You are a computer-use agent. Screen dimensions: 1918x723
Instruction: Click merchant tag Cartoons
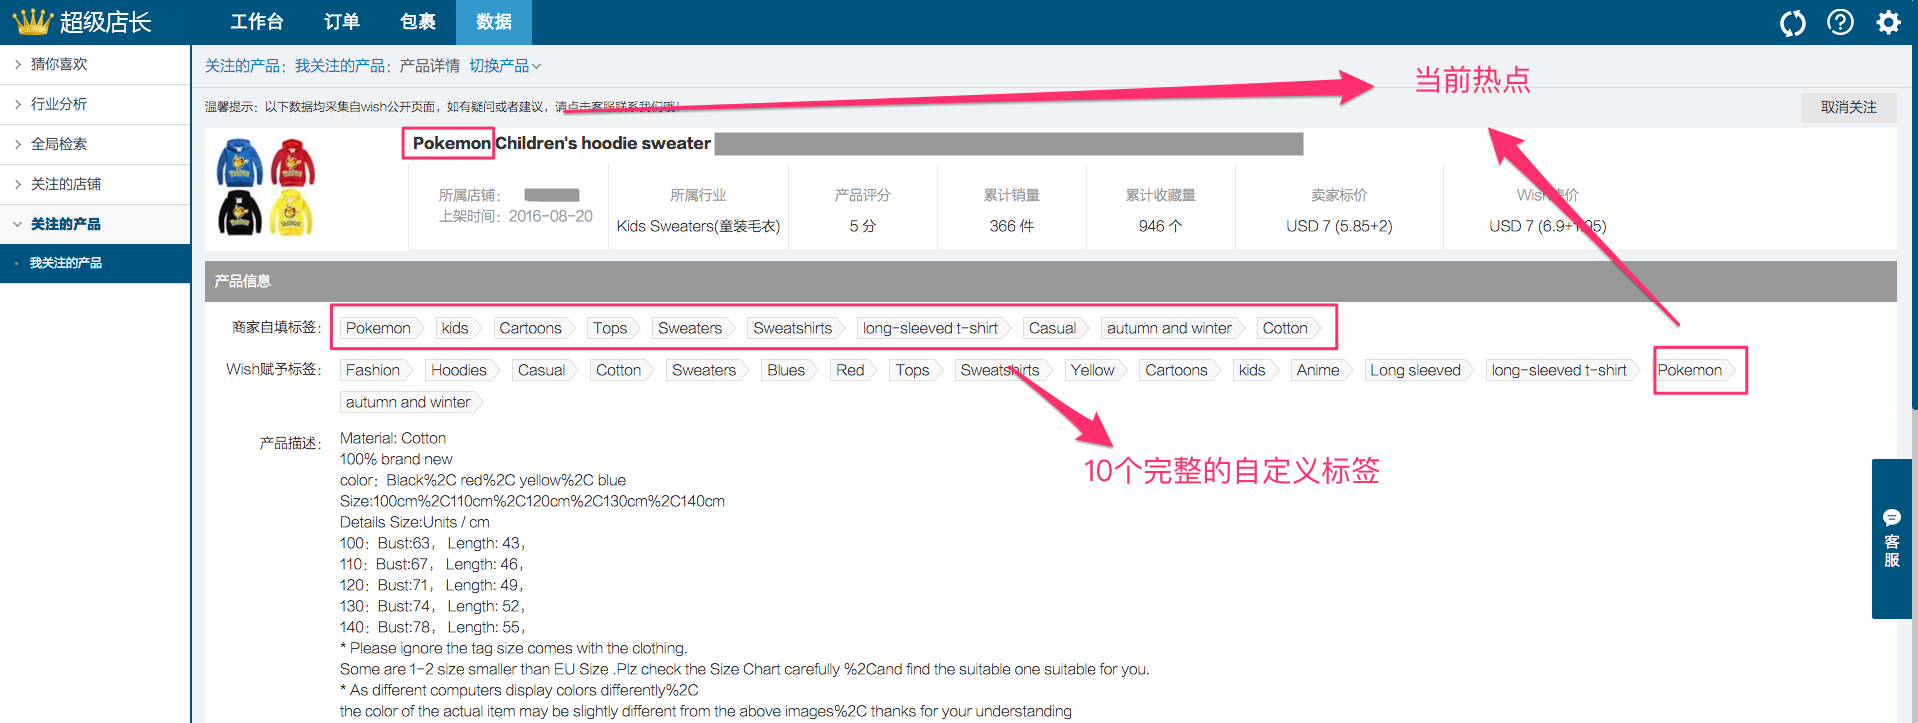532,328
